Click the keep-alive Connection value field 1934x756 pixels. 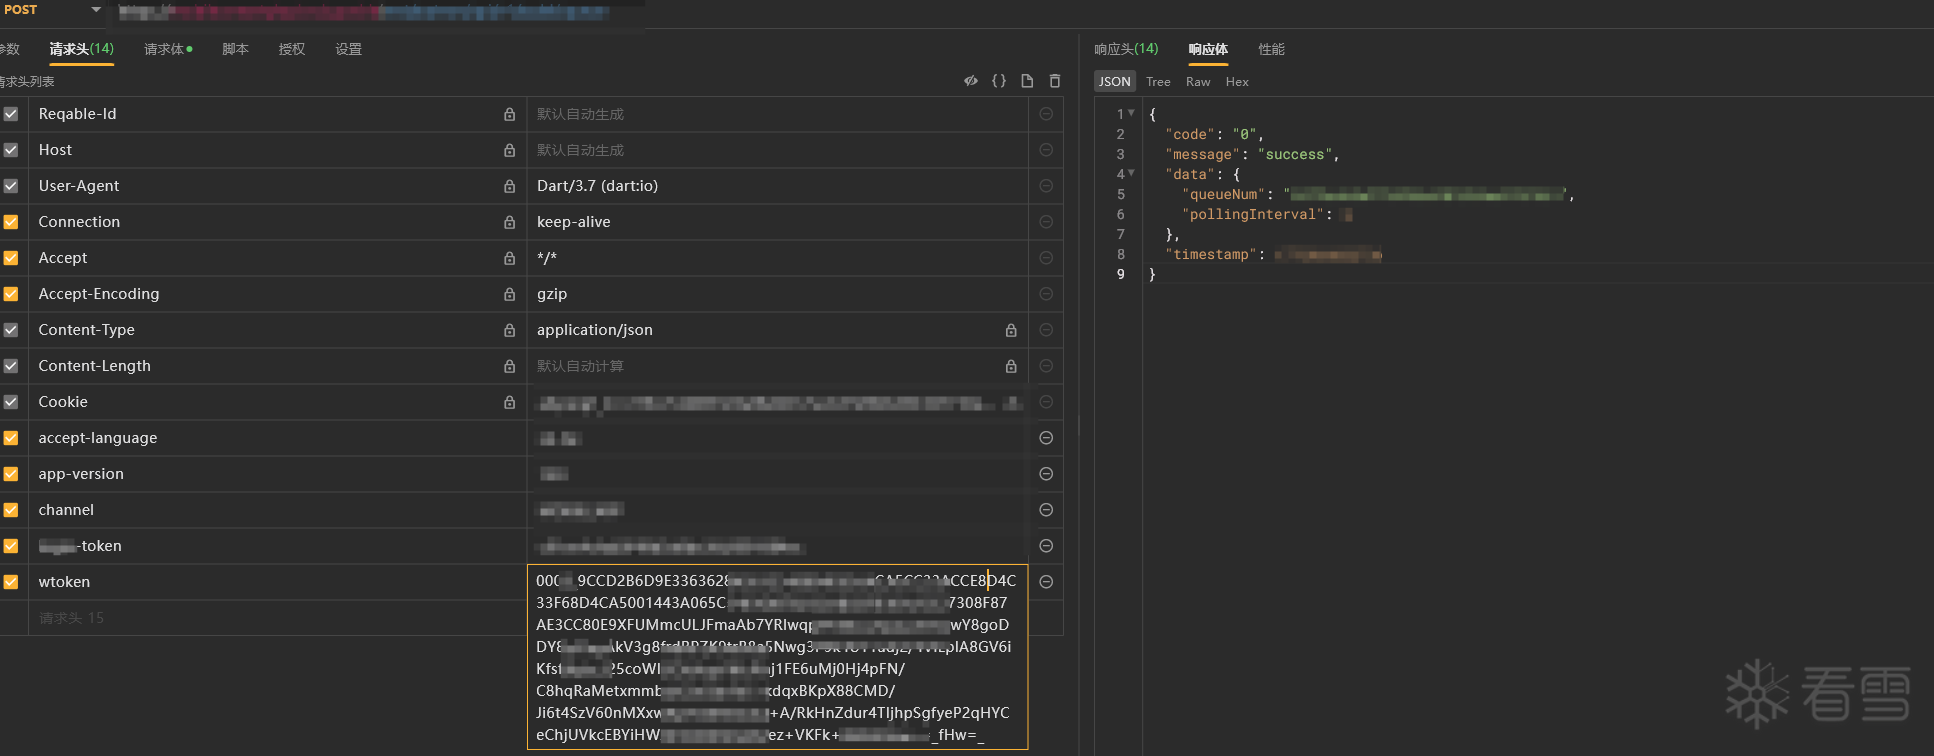coord(776,222)
